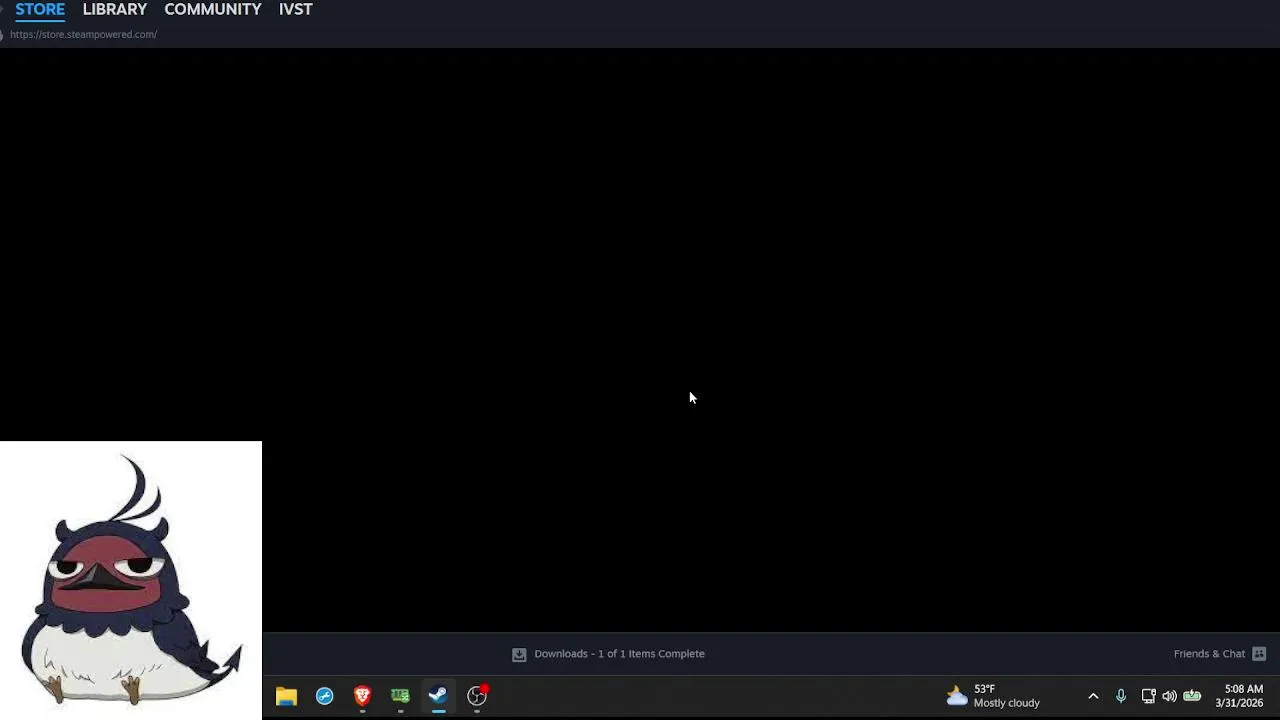Open Brave browser from the taskbar
The width and height of the screenshot is (1280, 720).
coord(362,696)
